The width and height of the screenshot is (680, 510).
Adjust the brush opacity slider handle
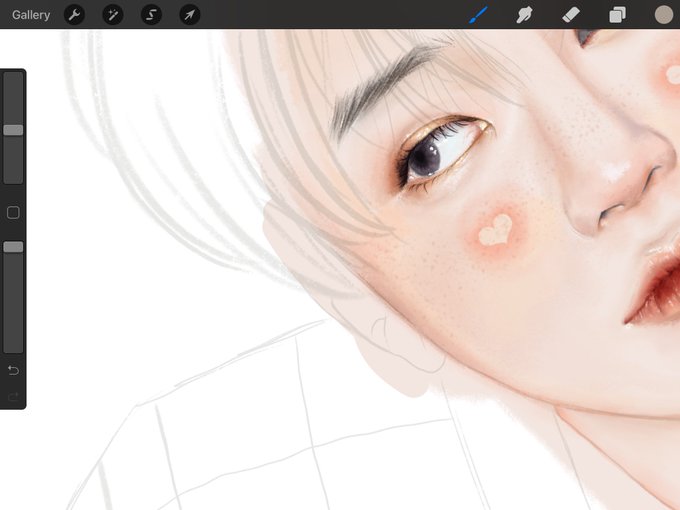(13, 247)
